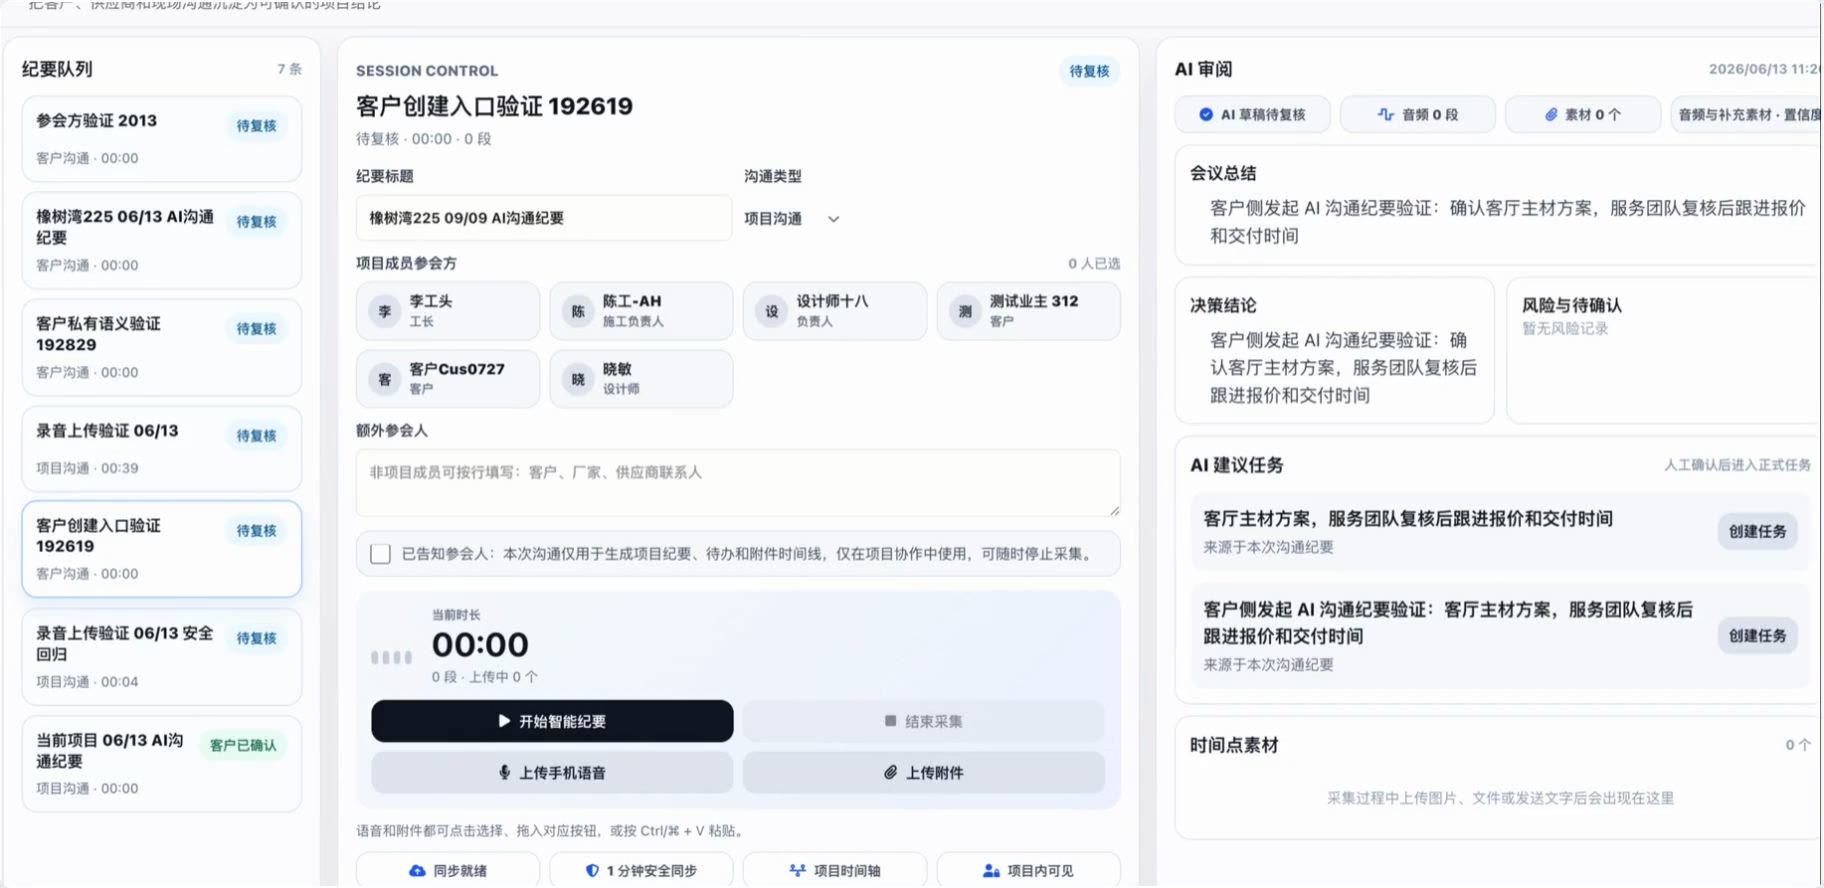This screenshot has width=1824, height=888.
Task: Click 创建任务 for 客厅主材方案 task
Action: [1757, 531]
